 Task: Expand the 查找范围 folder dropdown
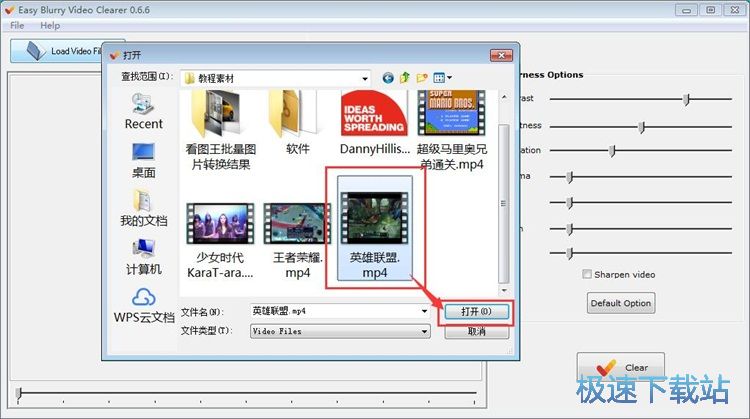(x=366, y=77)
